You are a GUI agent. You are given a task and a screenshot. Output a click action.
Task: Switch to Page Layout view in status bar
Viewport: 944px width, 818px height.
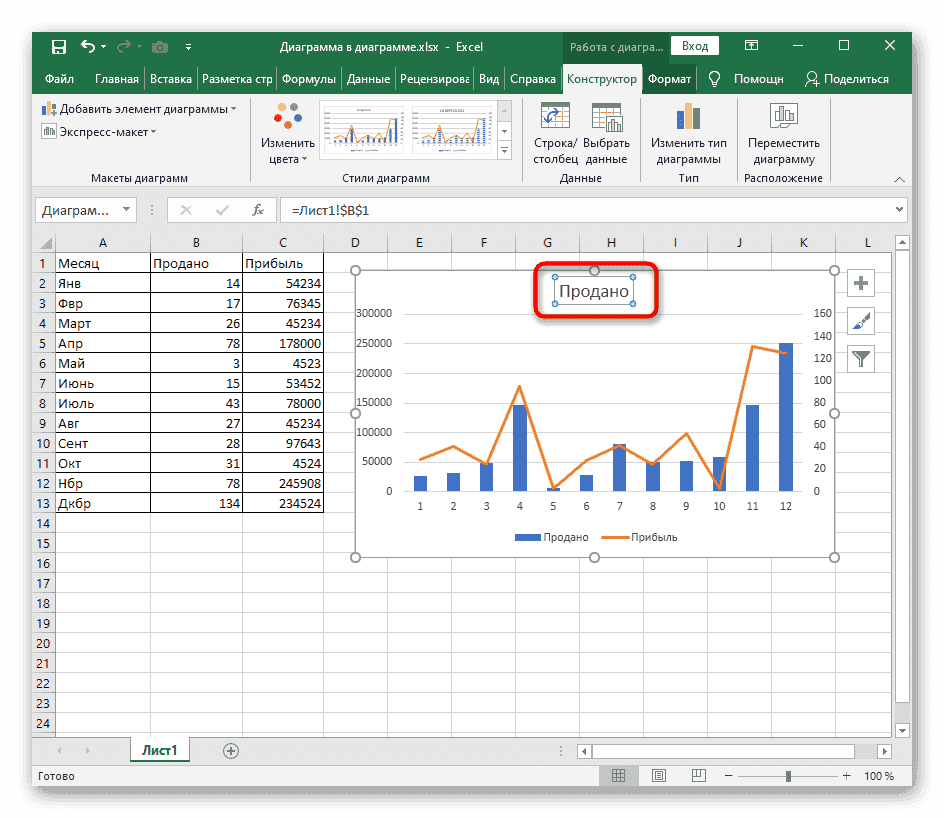point(657,776)
